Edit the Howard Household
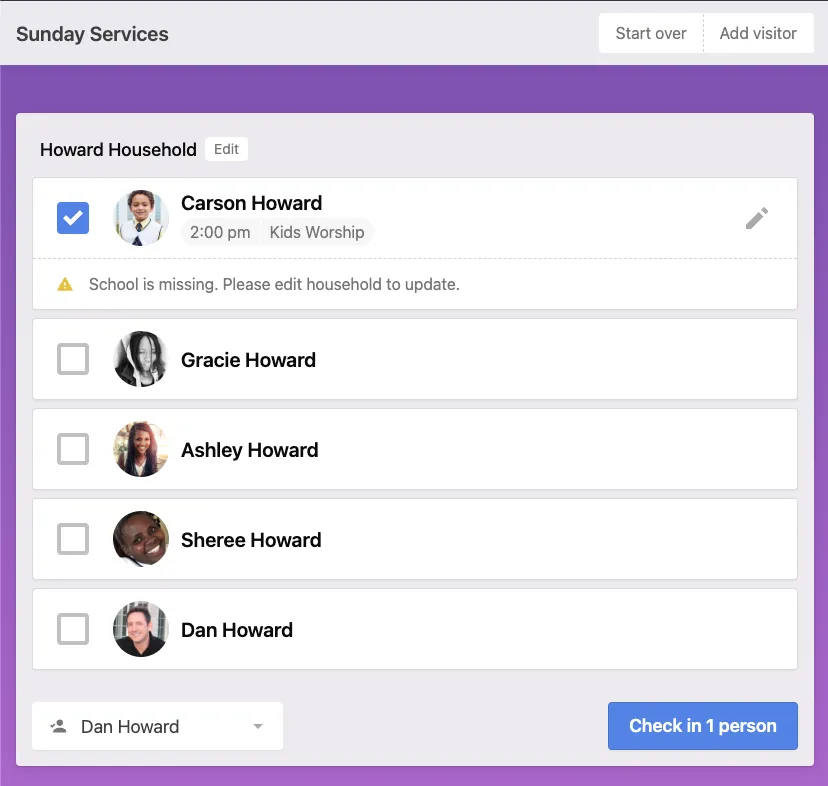This screenshot has width=828, height=786. 226,149
